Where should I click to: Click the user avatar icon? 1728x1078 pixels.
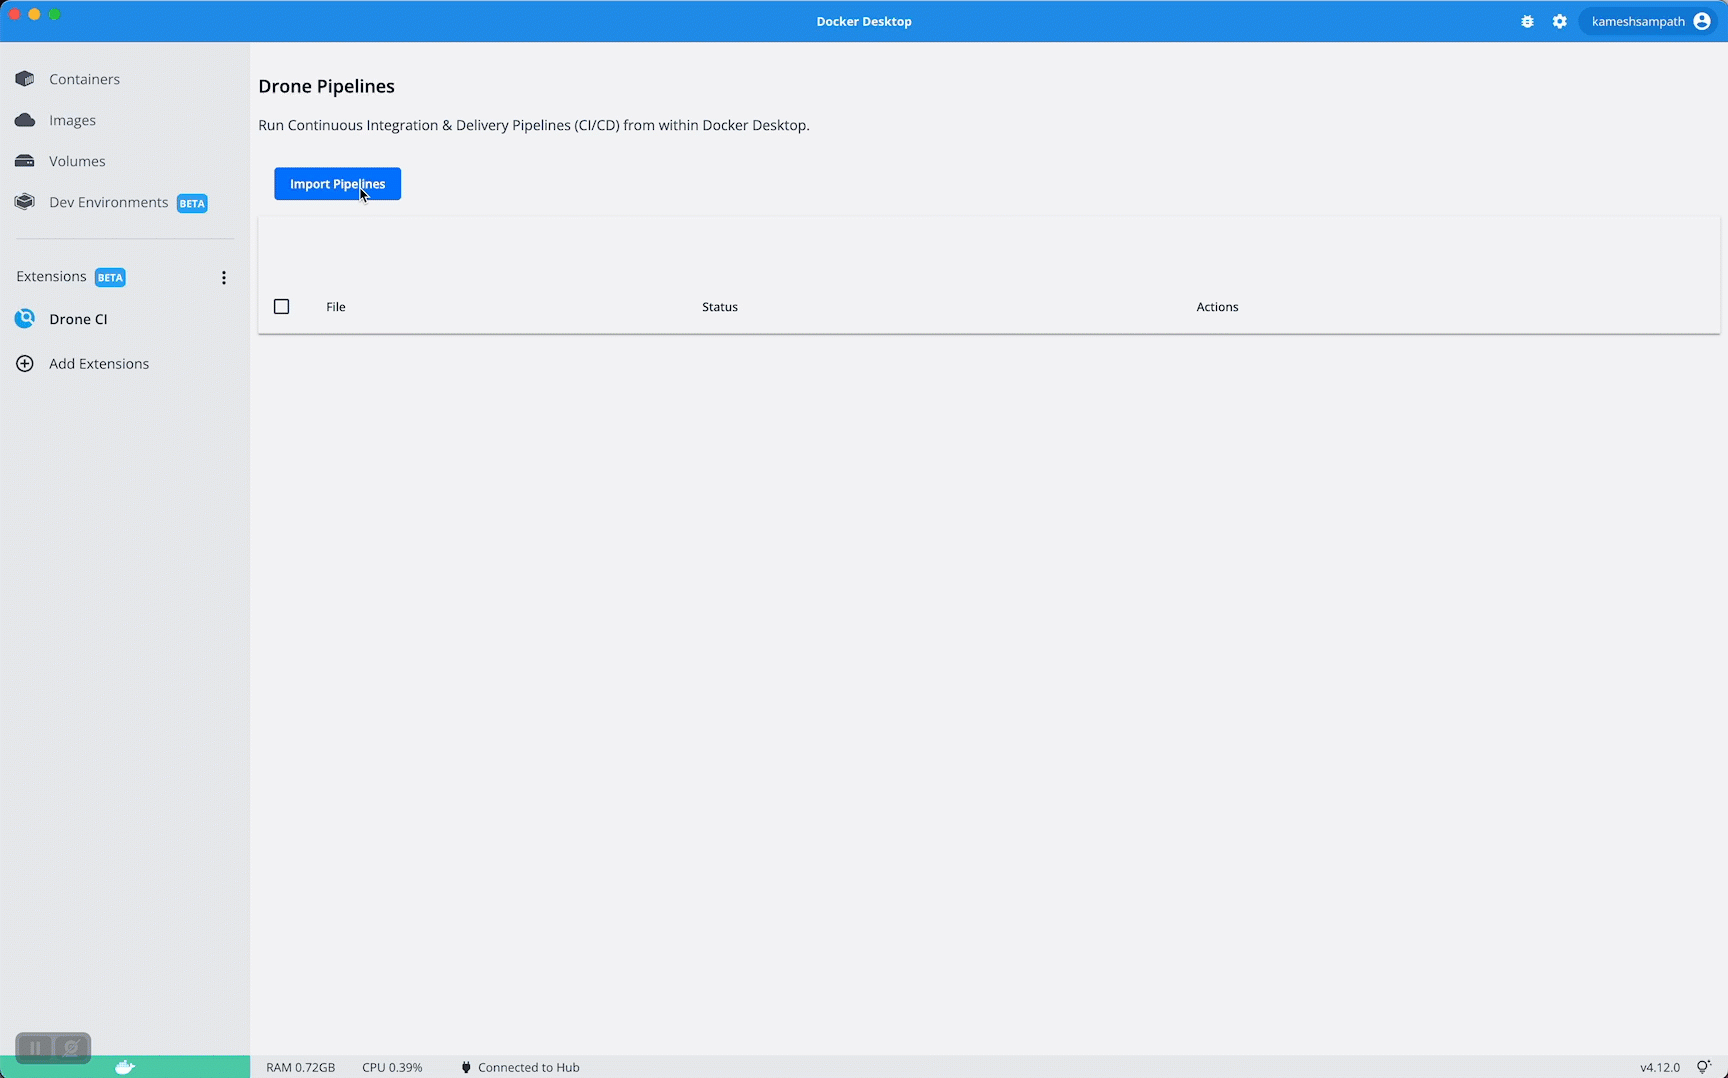coord(1702,21)
